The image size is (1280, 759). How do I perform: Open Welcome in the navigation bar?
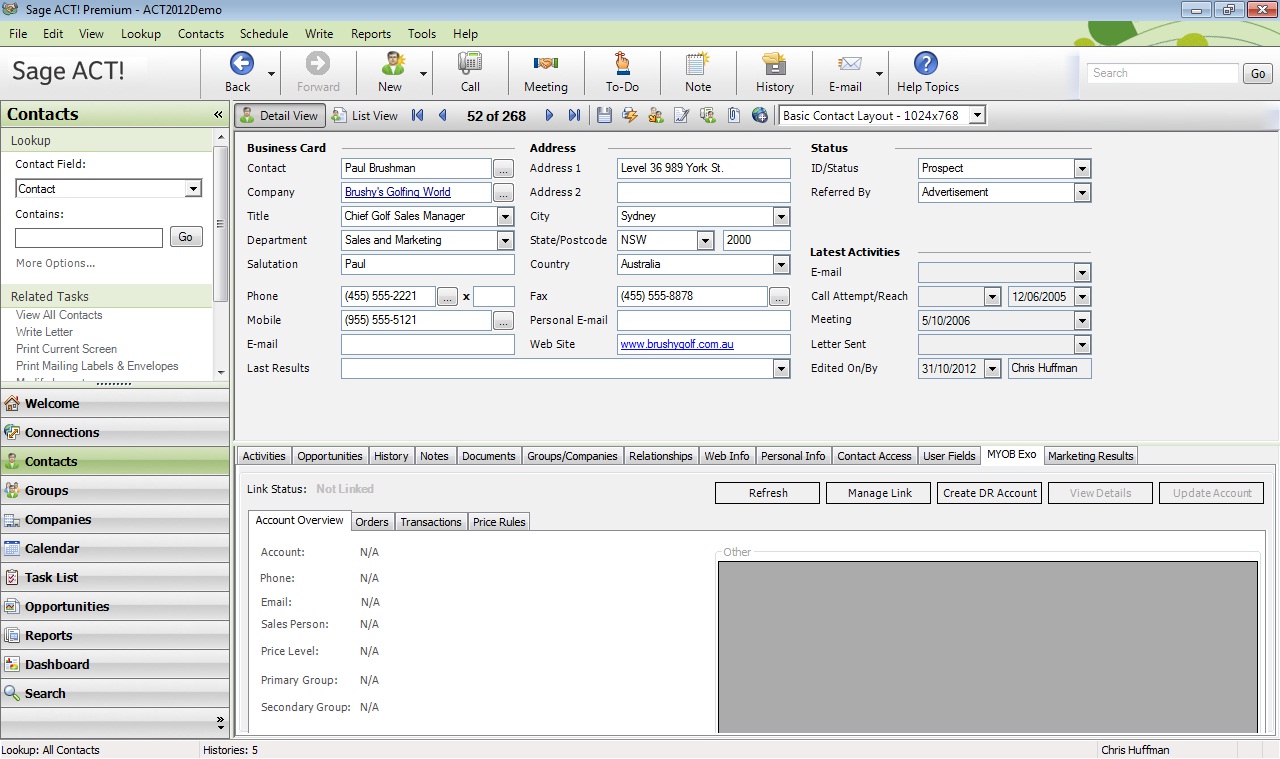click(115, 404)
